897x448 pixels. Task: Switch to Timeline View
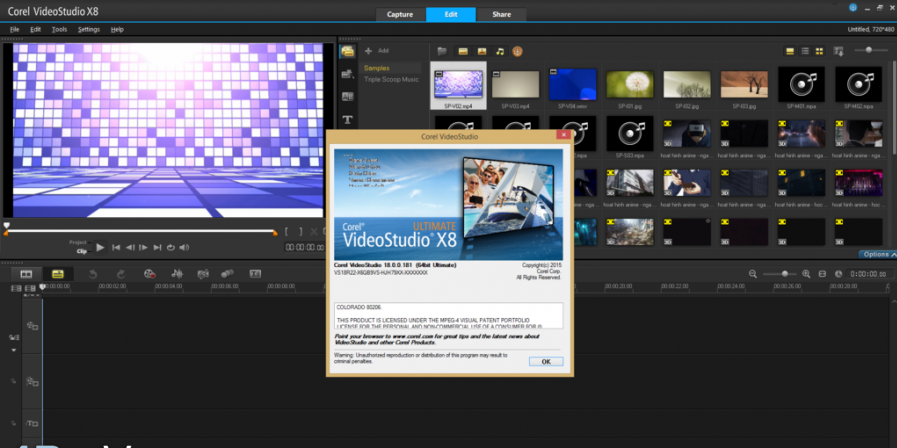pyautogui.click(x=58, y=274)
